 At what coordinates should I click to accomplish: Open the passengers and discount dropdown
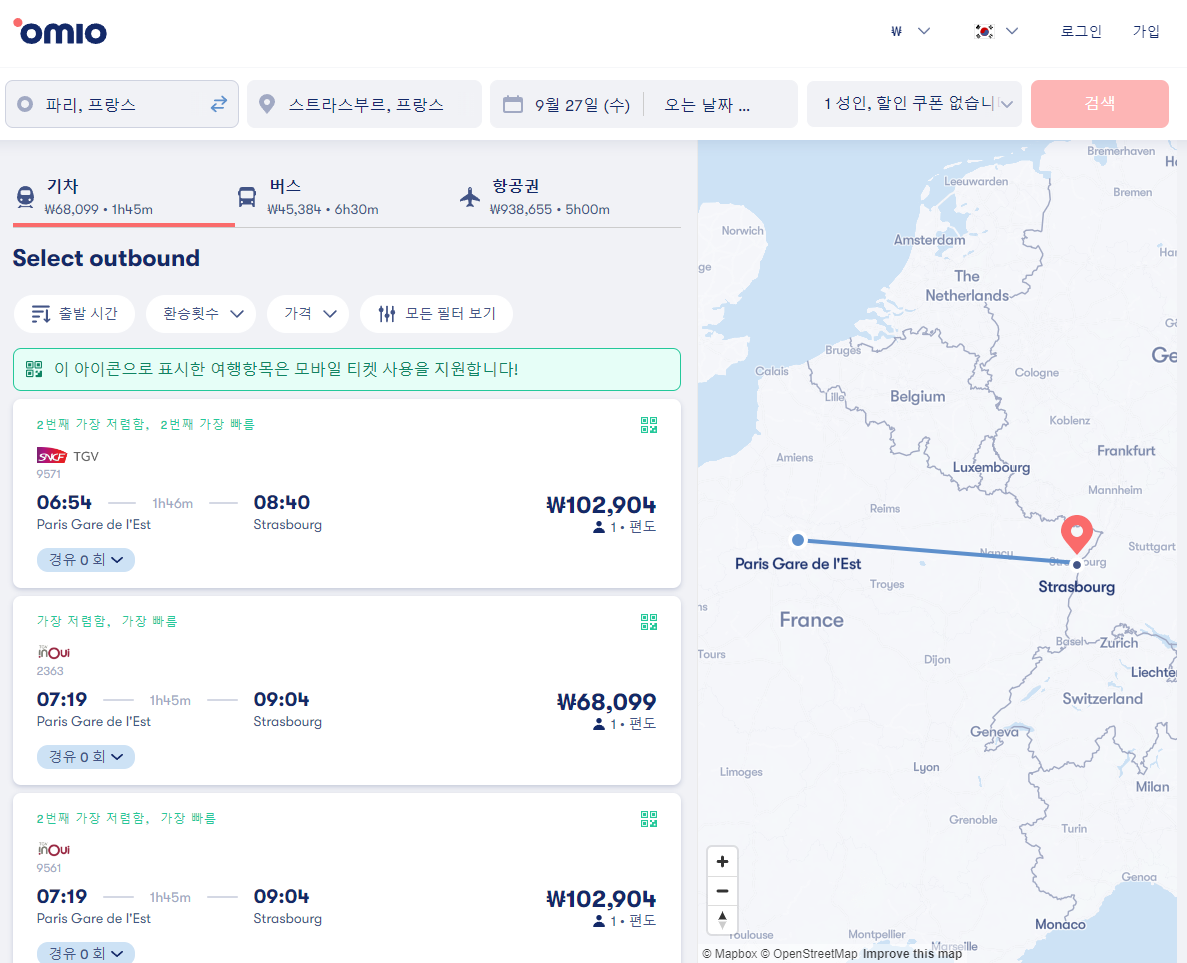[914, 104]
